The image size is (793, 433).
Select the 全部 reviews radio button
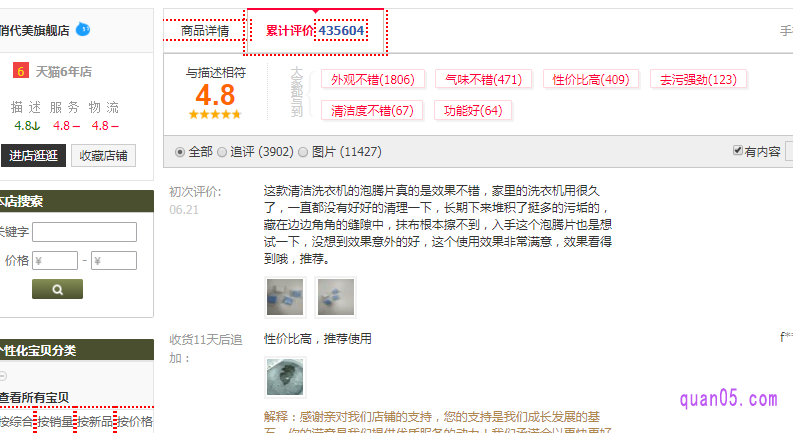pyautogui.click(x=180, y=152)
